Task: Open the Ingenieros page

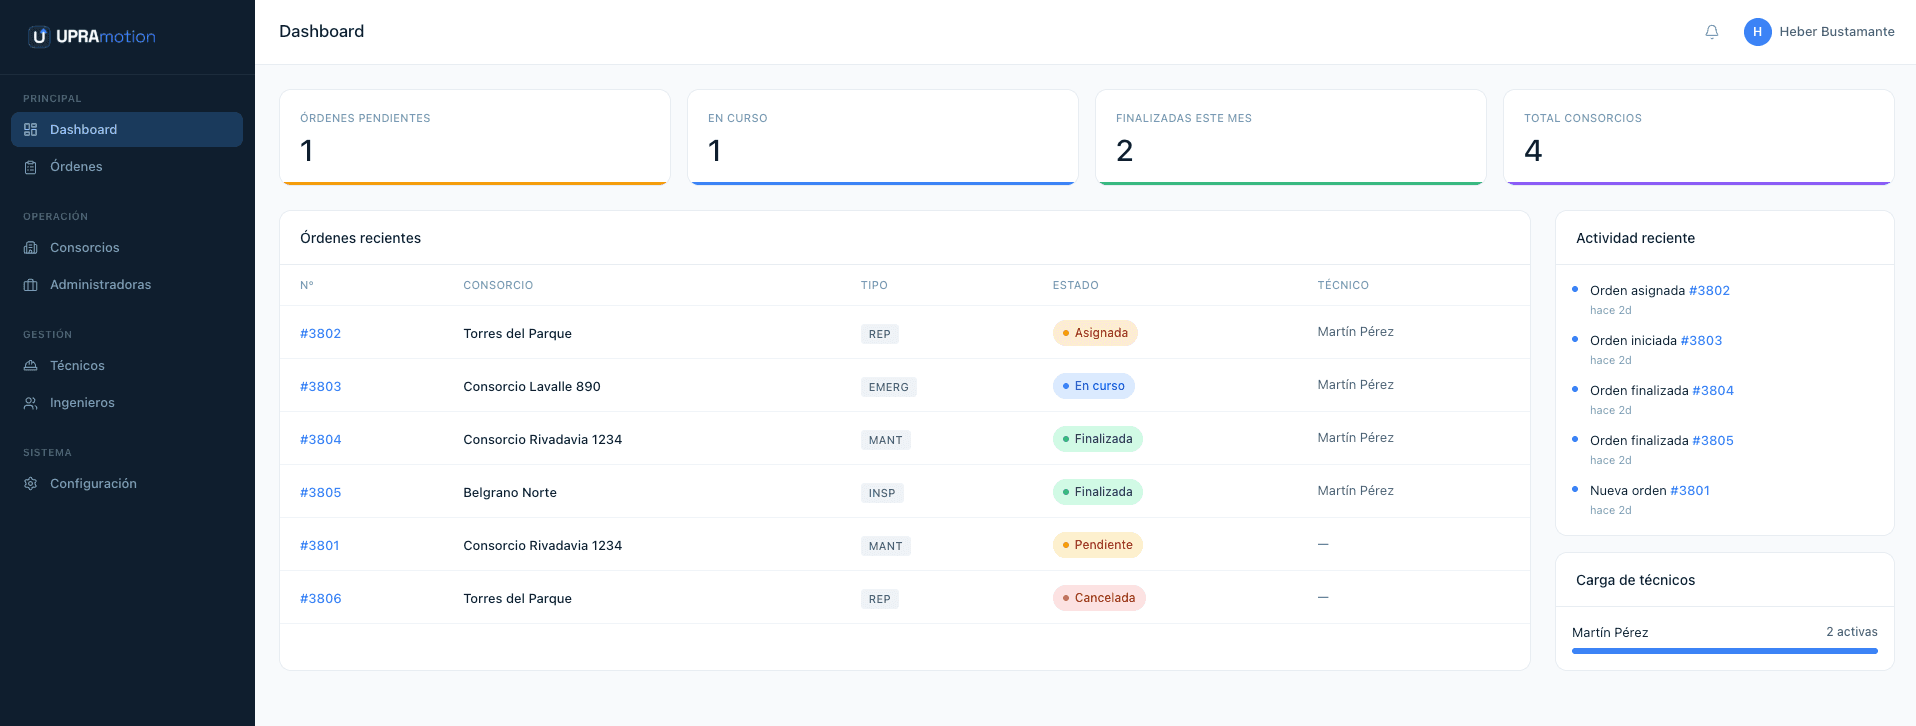Action: coord(127,403)
